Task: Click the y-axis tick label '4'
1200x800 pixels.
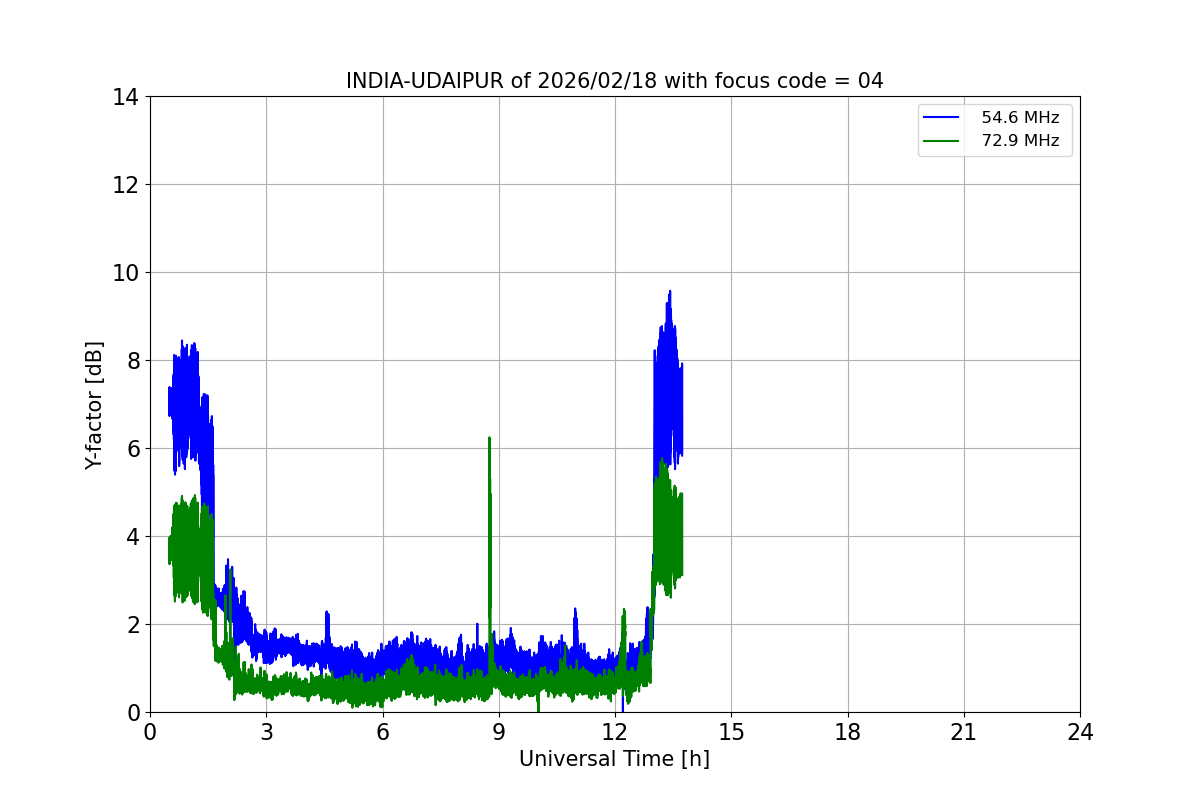Action: 131,537
